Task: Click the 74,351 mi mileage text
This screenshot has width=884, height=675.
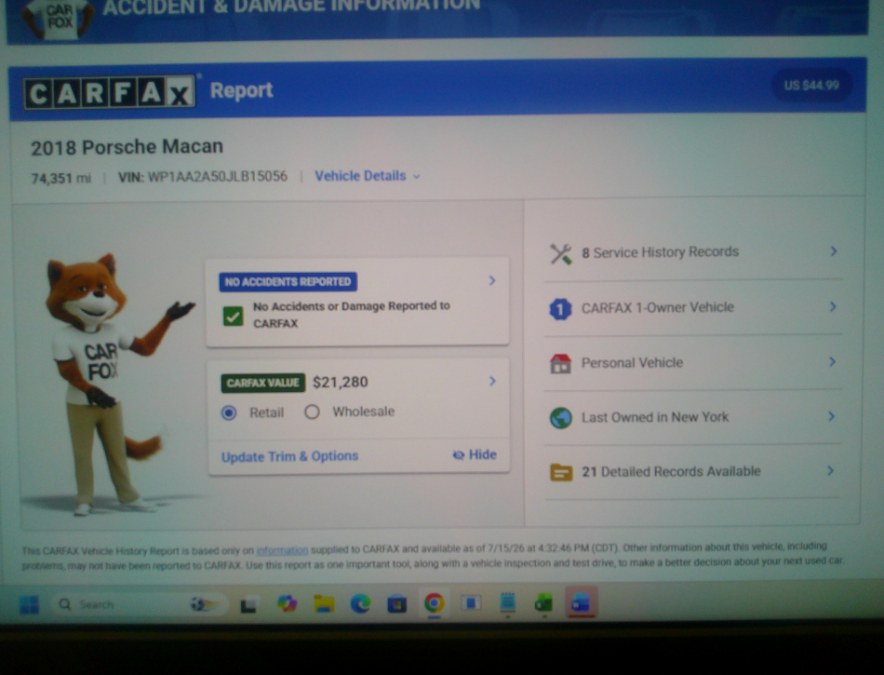Action: click(61, 179)
